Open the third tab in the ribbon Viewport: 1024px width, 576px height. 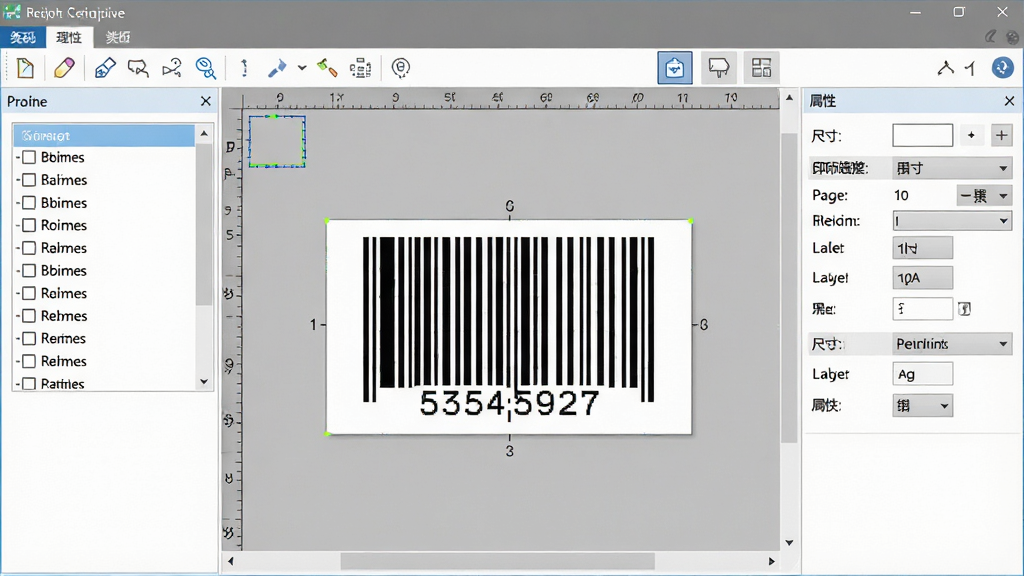tap(118, 37)
